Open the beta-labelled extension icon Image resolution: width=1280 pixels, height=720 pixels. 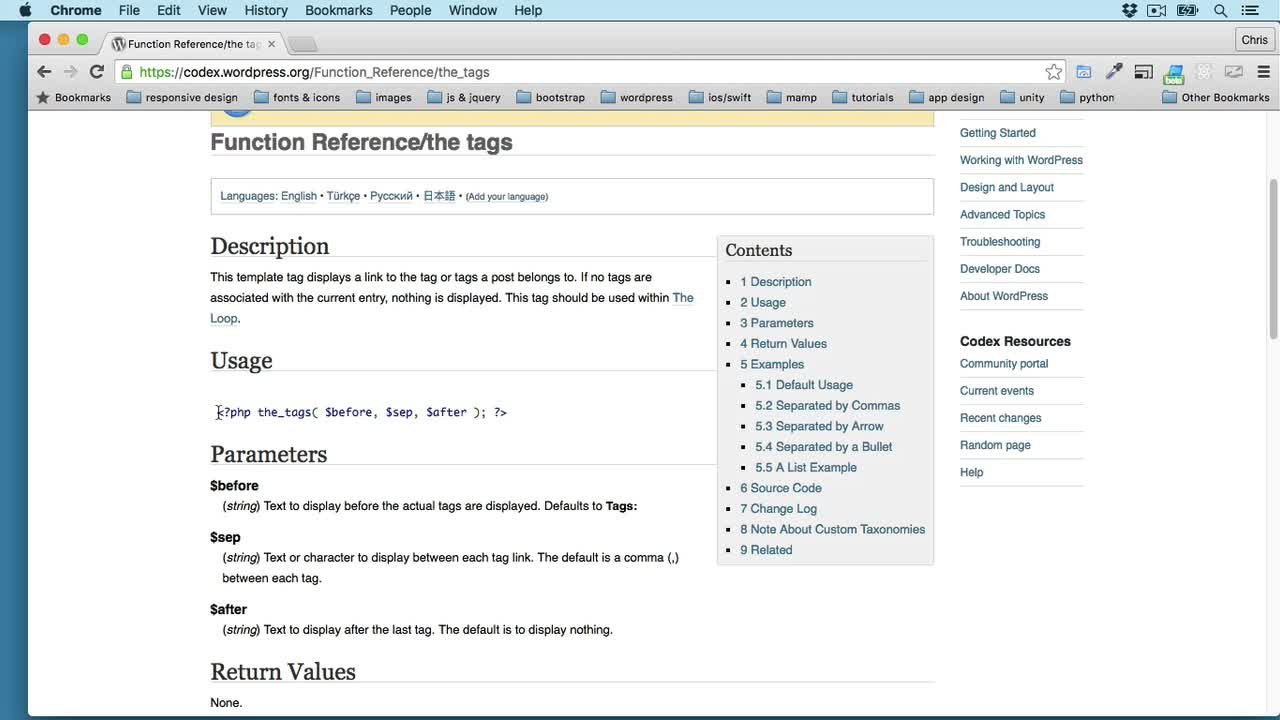pos(1174,73)
